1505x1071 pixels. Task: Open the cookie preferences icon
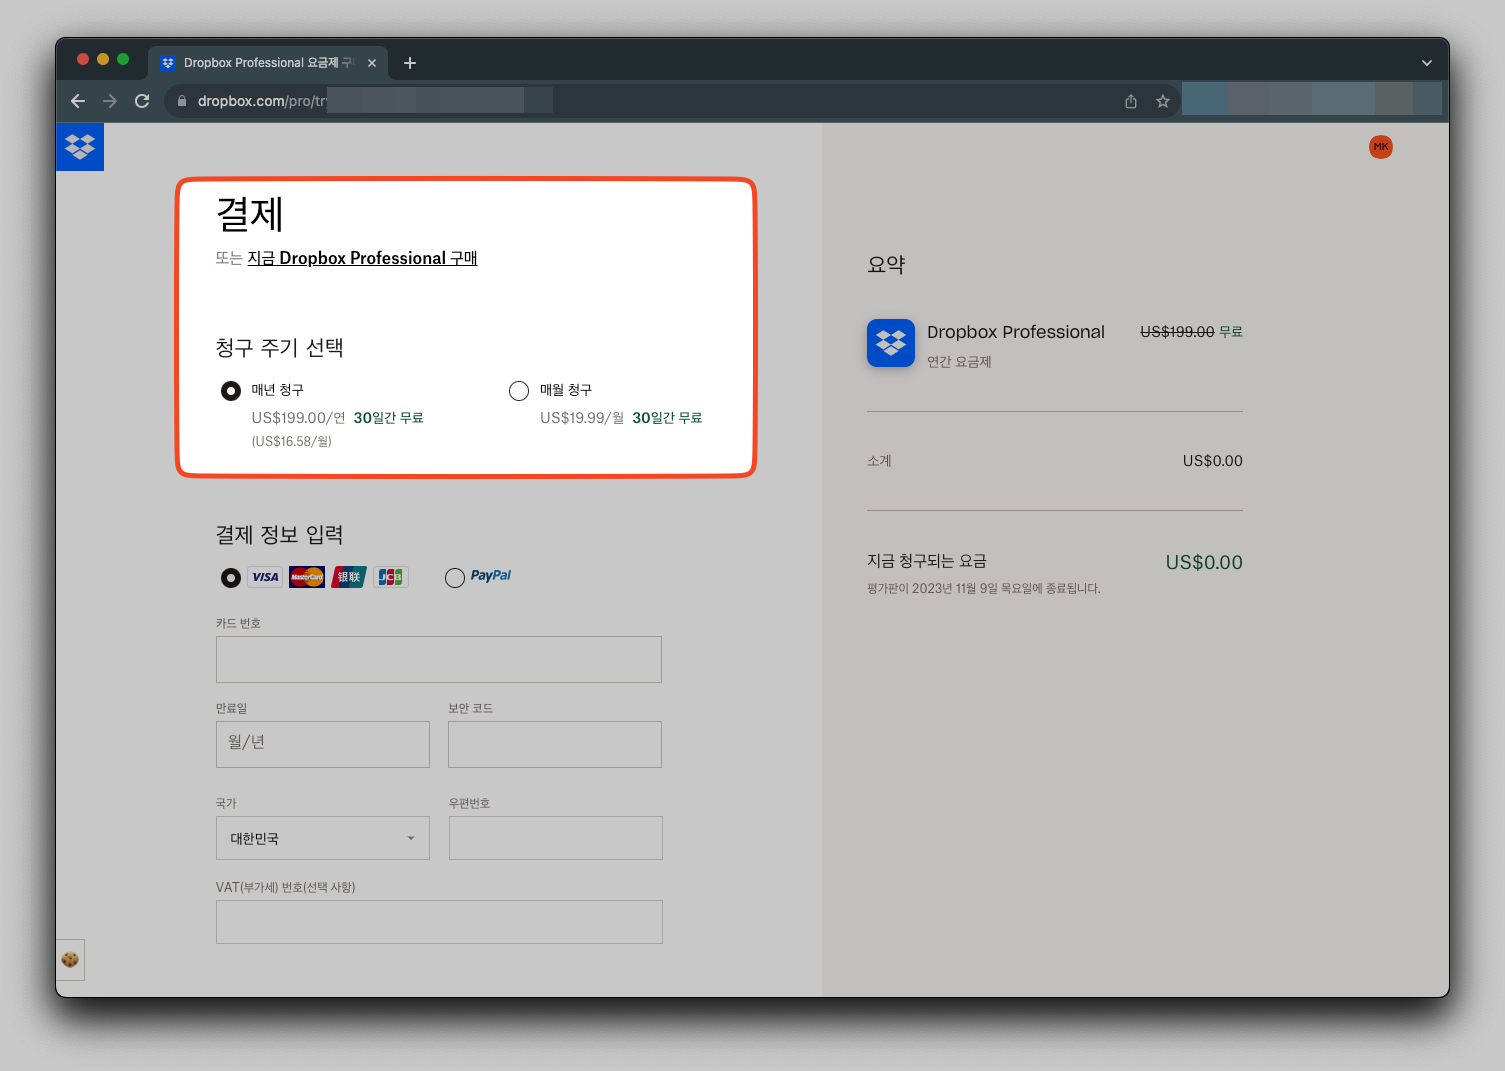pos(70,960)
